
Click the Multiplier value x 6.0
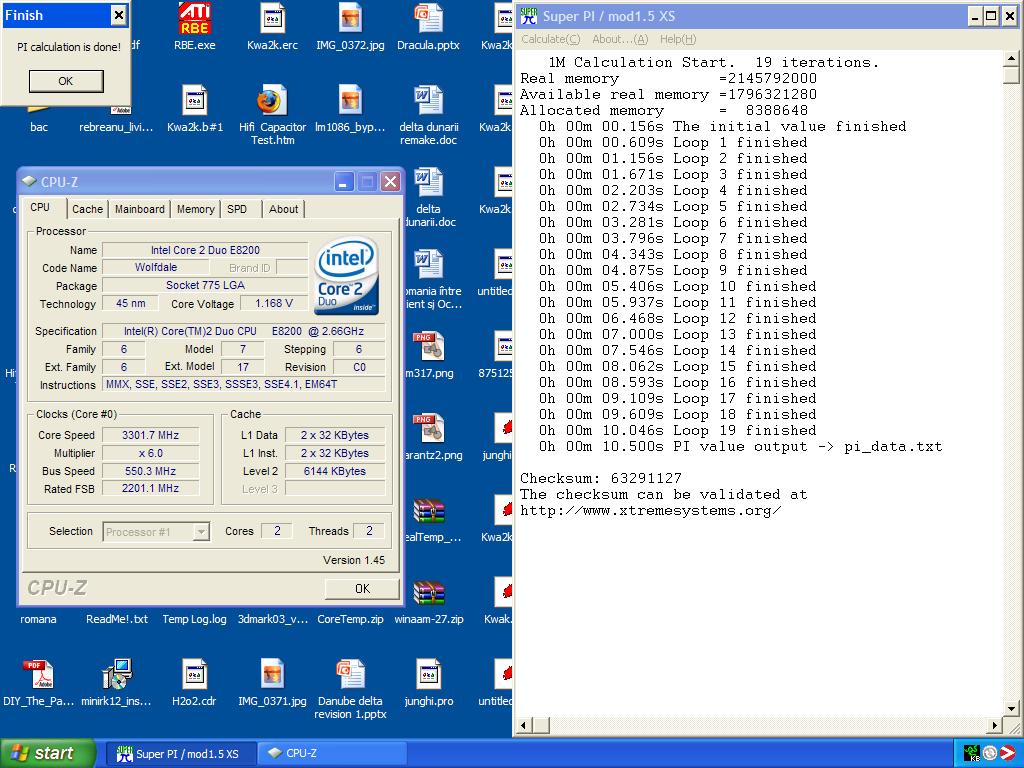150,453
